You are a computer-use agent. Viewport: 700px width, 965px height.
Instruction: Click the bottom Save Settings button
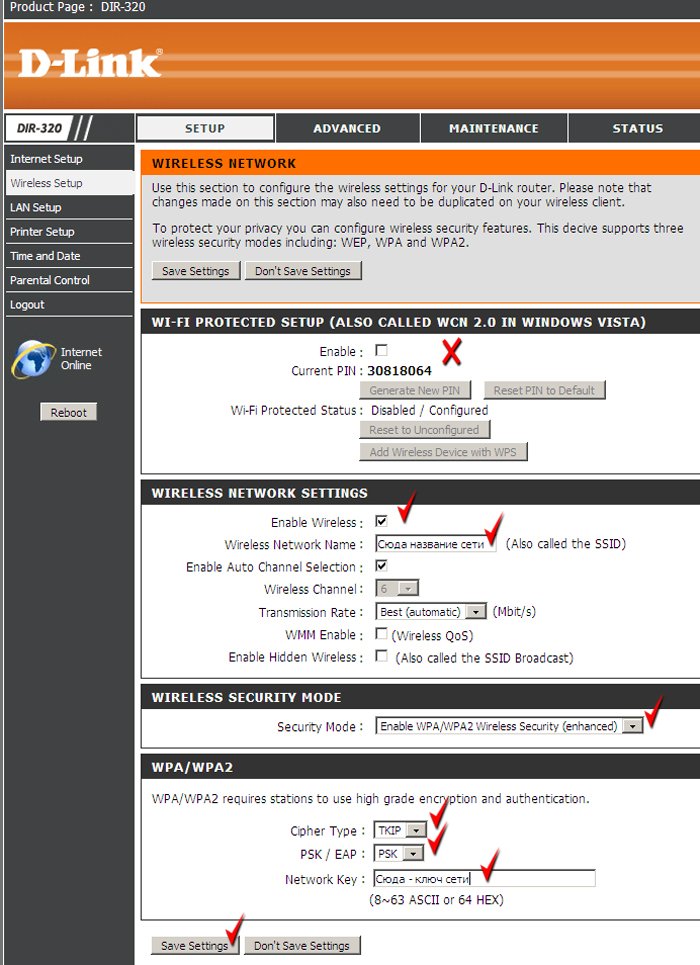(195, 945)
